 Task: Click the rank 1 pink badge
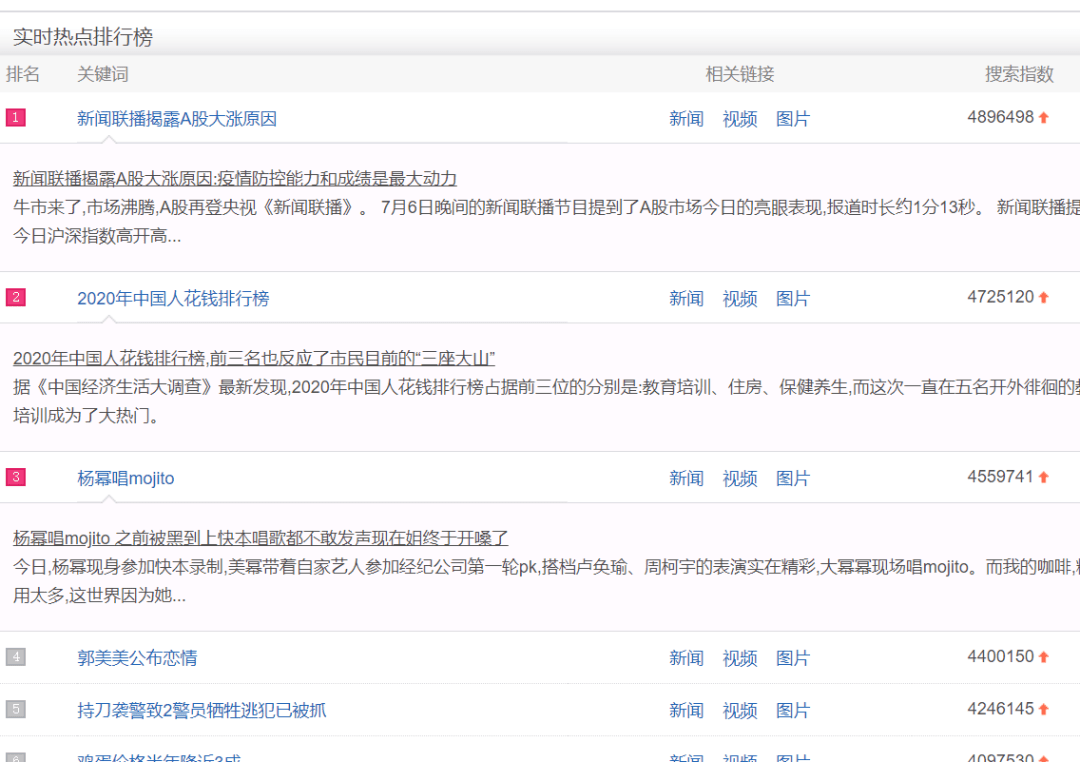tap(15, 118)
